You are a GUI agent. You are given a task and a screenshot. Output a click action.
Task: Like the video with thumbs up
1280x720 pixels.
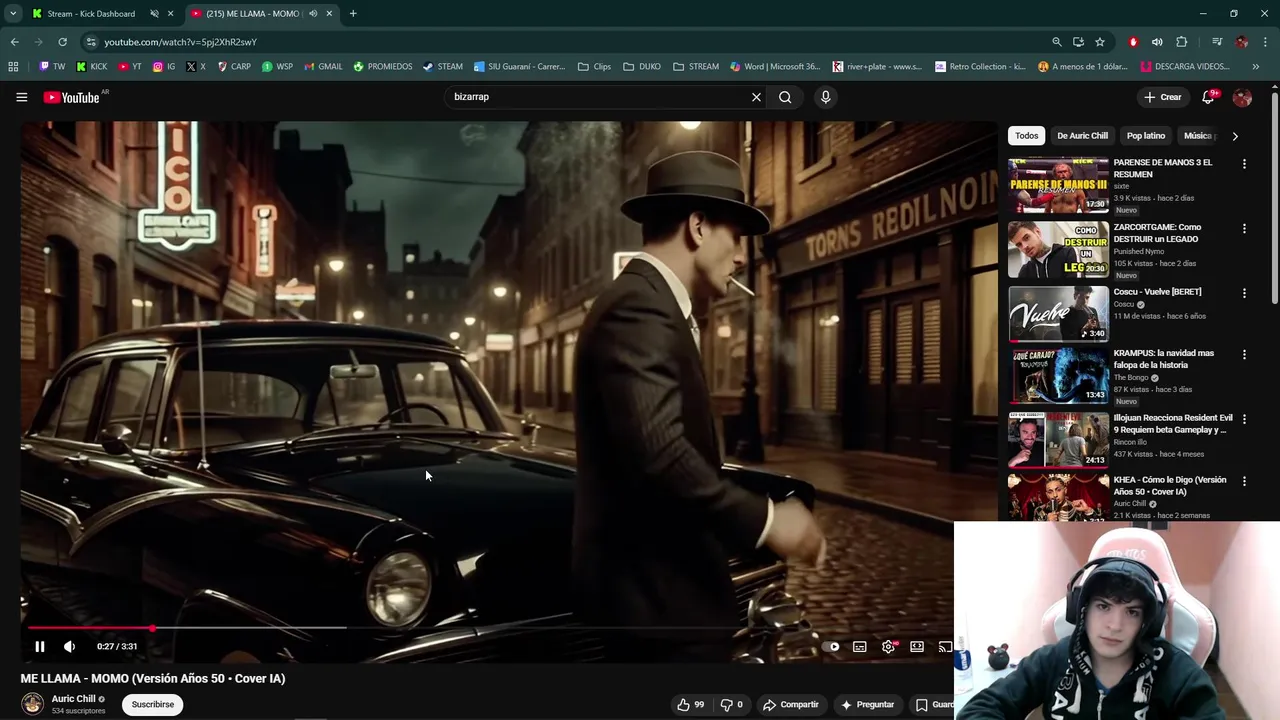tap(690, 704)
